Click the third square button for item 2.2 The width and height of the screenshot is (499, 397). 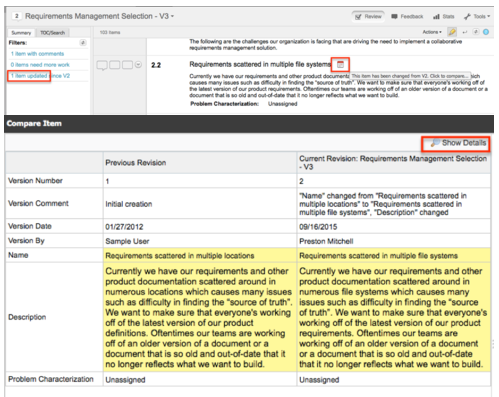coord(127,65)
